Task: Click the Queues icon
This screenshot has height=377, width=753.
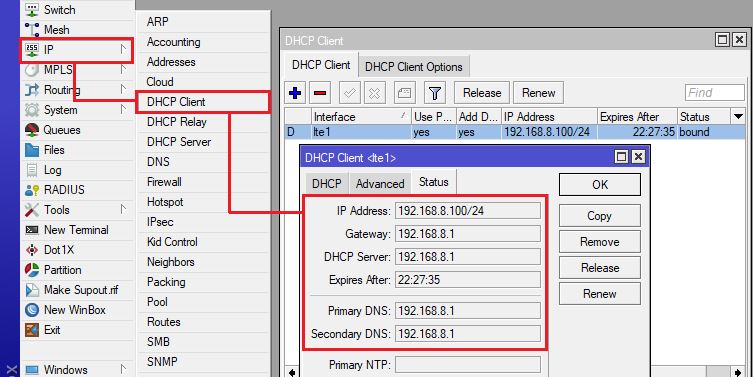Action: point(32,130)
